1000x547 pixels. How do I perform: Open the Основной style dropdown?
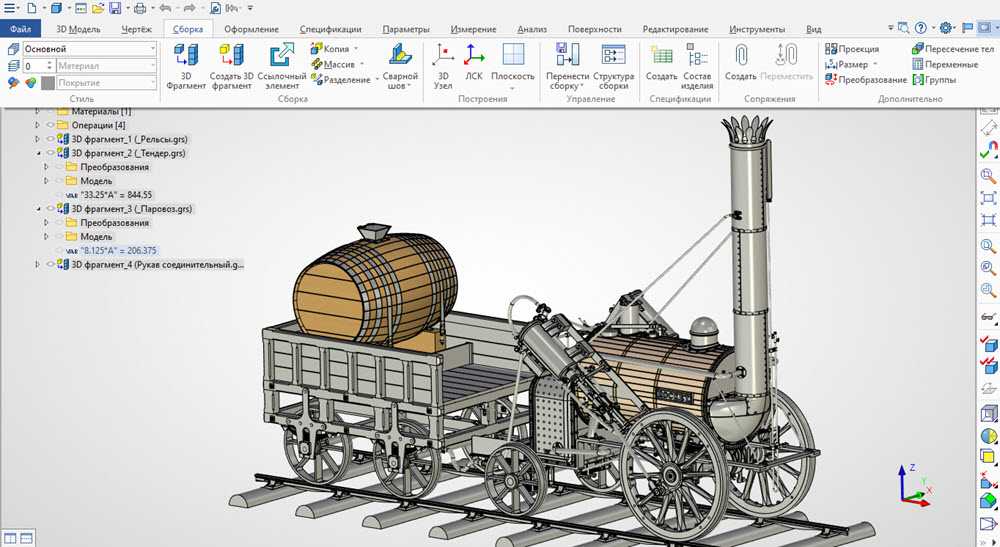[x=152, y=48]
